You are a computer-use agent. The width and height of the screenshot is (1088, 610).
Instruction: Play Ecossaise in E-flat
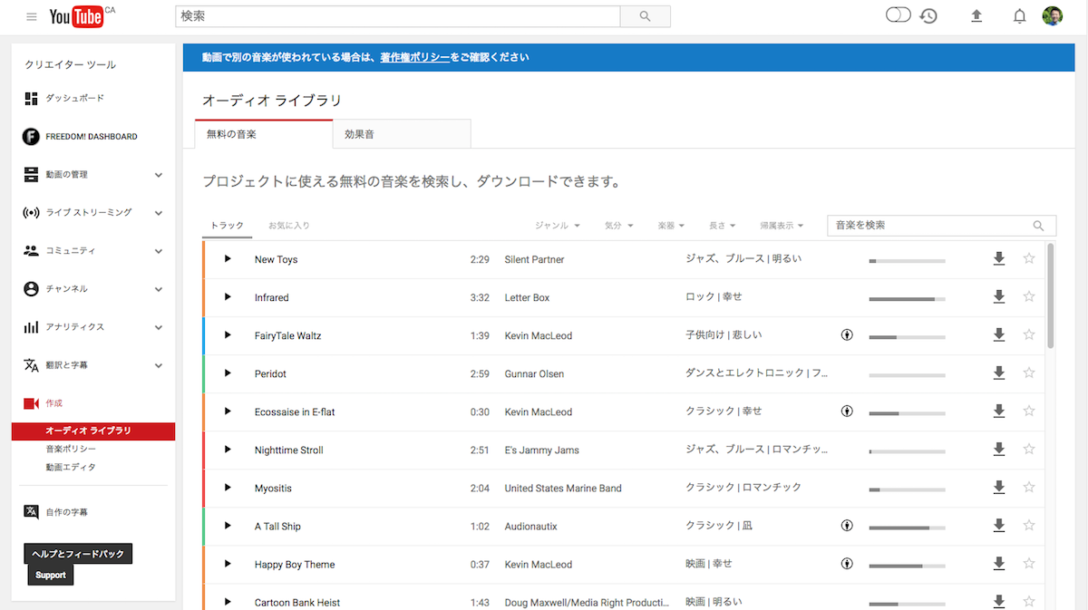[227, 412]
